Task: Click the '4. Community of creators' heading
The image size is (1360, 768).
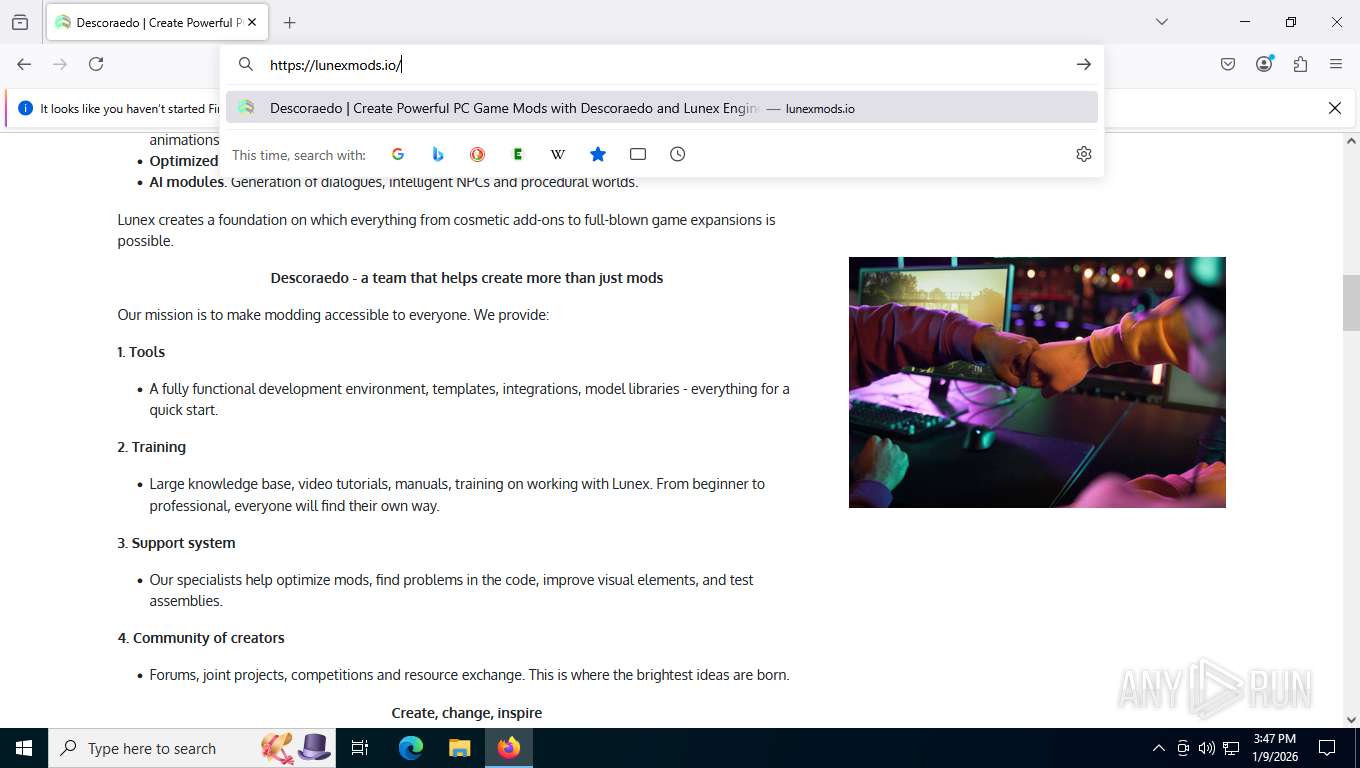Action: coord(201,638)
